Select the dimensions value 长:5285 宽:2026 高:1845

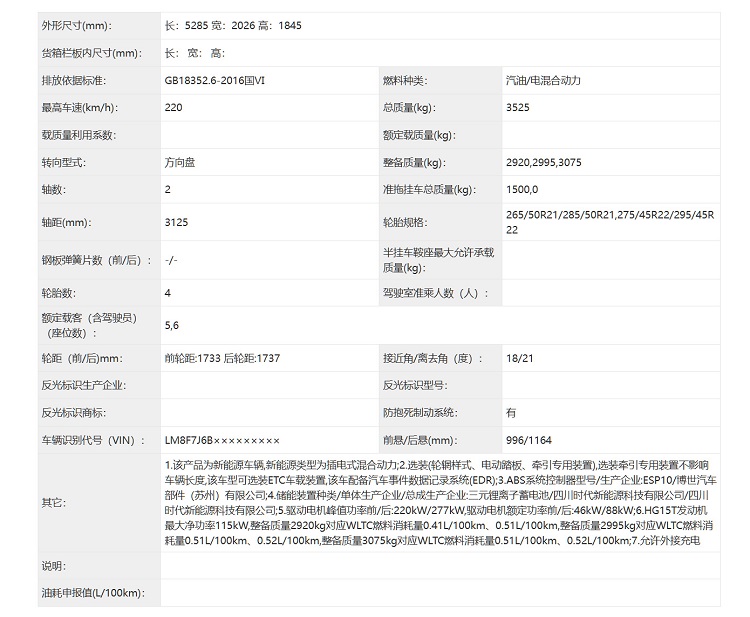tap(233, 26)
